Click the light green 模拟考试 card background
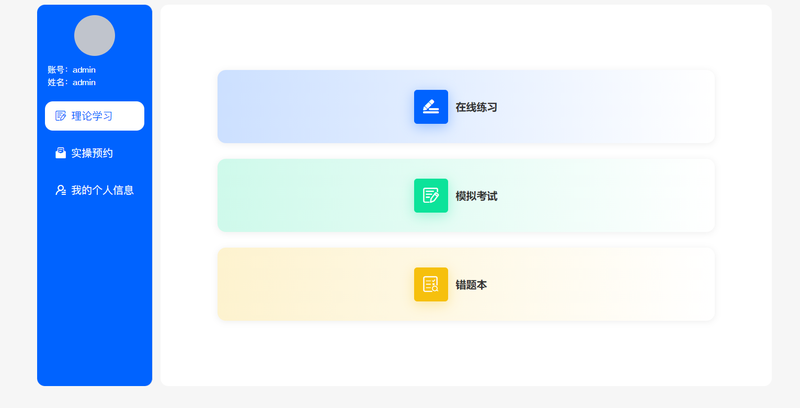The image size is (800, 408). (x=306, y=195)
